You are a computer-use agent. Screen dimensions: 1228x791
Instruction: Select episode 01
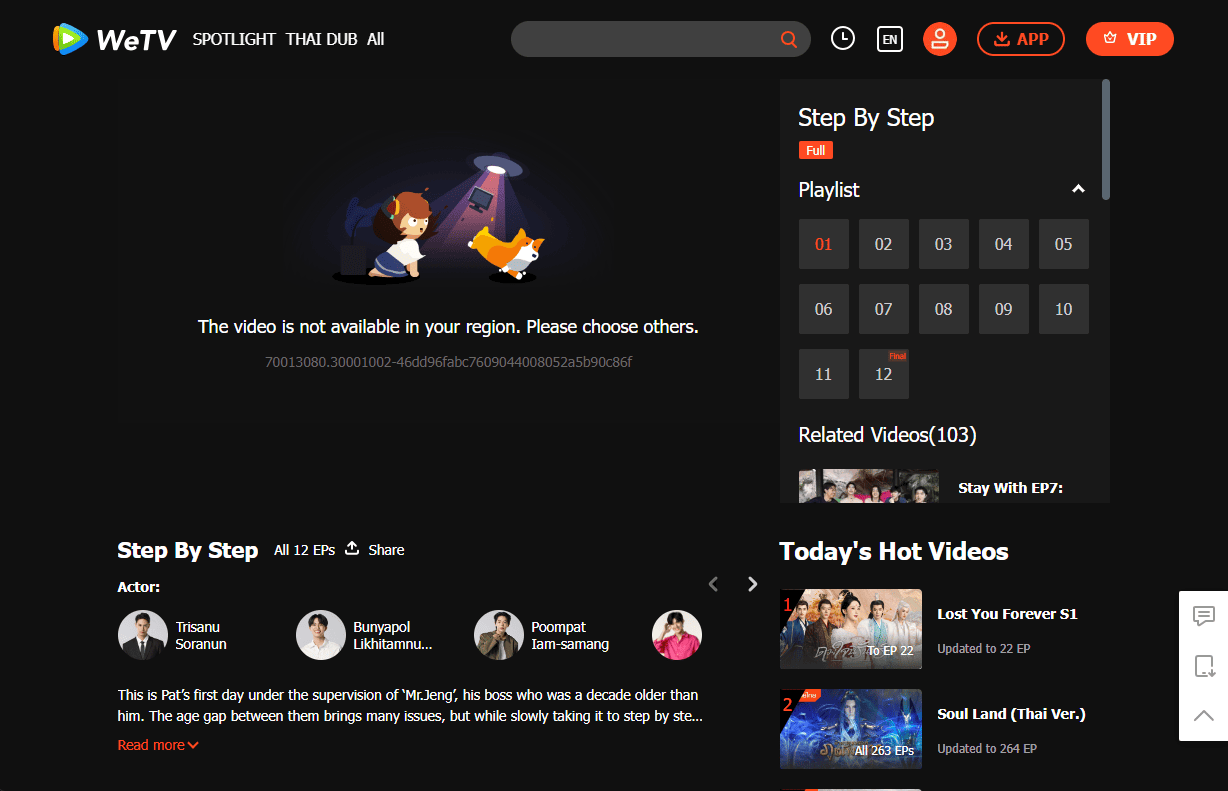tap(824, 244)
